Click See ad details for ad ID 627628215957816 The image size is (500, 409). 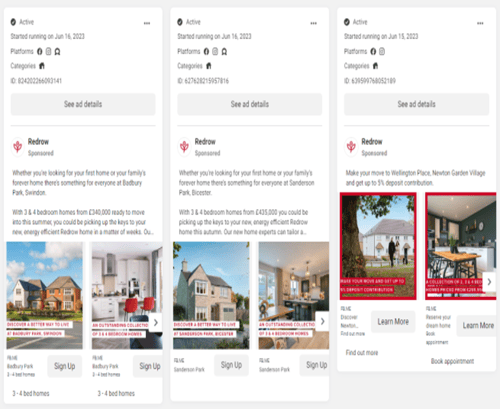click(x=250, y=104)
